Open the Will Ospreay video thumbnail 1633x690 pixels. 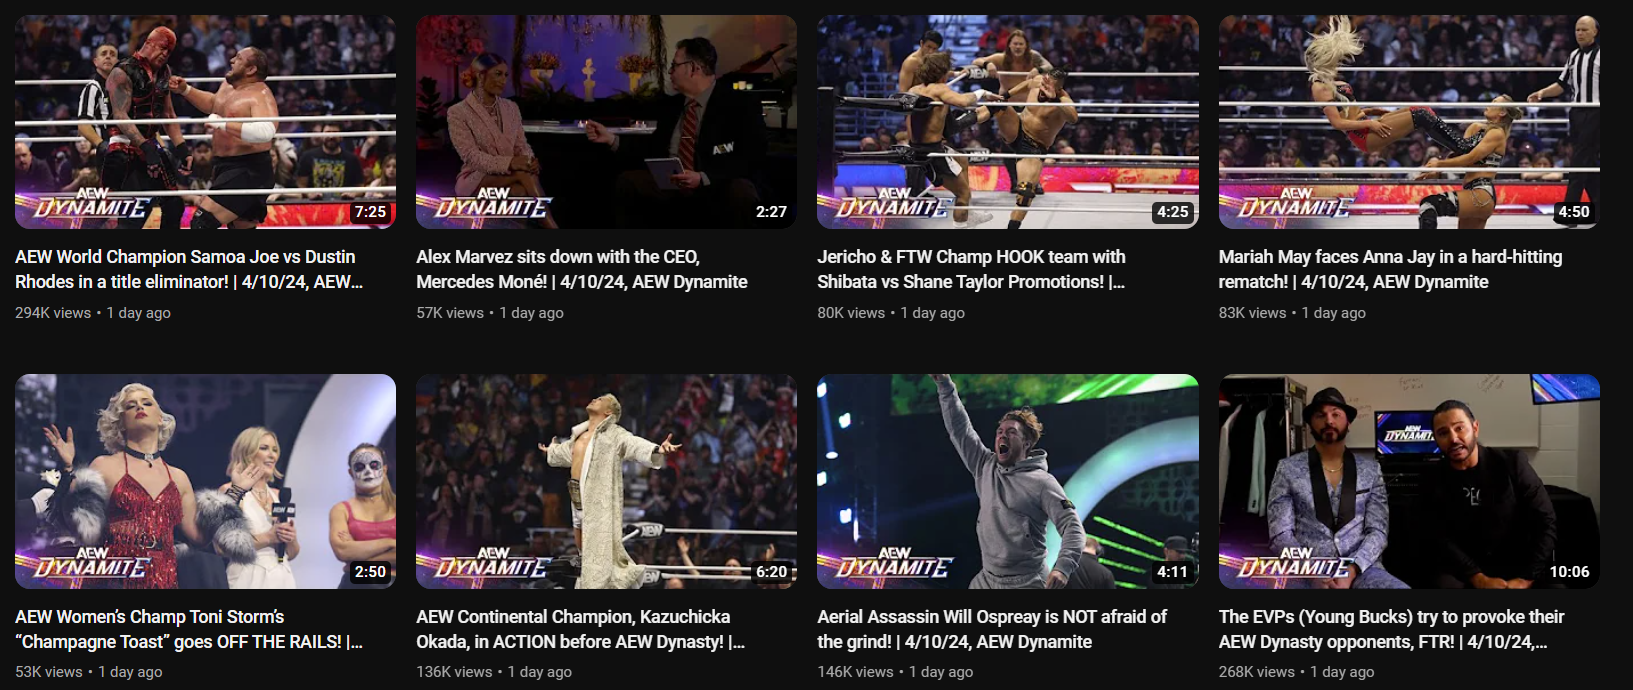pyautogui.click(x=1007, y=481)
